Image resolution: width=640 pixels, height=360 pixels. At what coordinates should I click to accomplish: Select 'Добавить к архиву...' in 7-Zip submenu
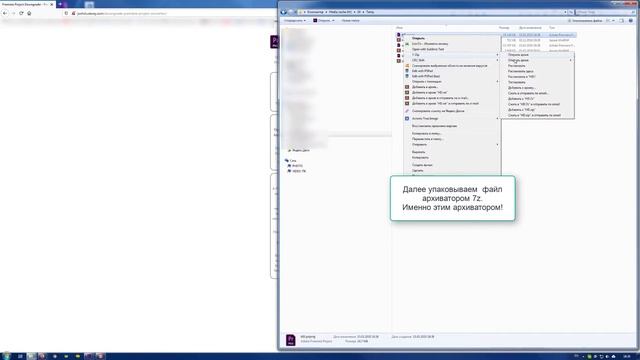click(x=521, y=88)
